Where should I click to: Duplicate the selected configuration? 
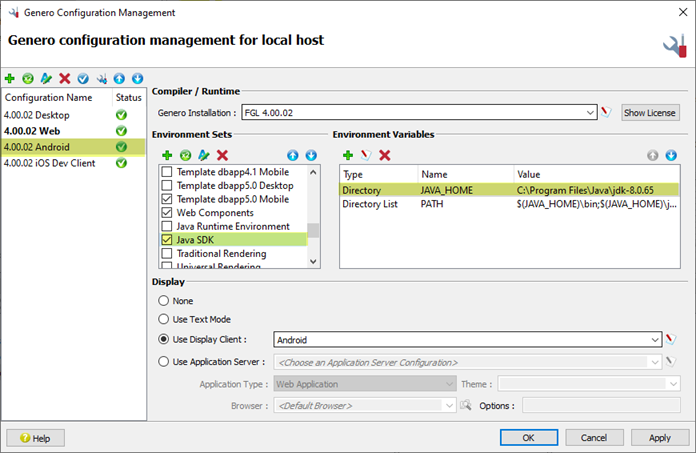click(28, 79)
